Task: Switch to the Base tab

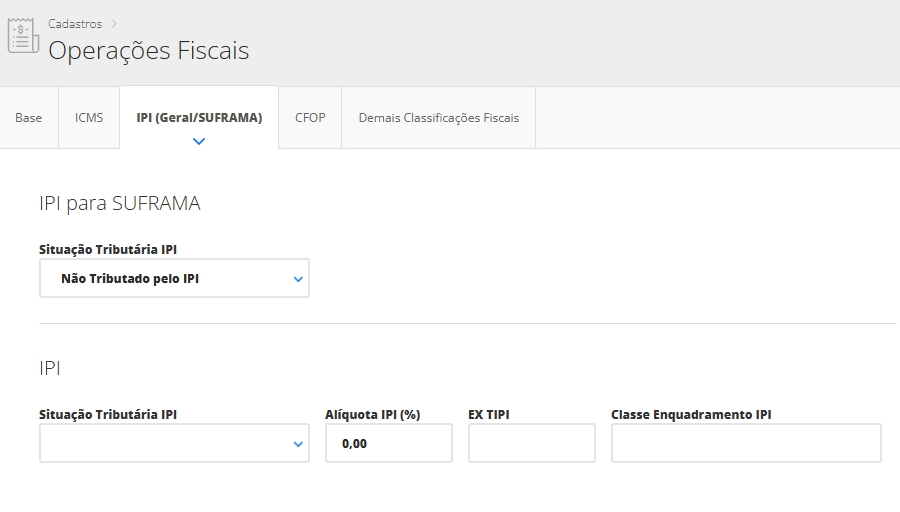Action: pos(29,118)
